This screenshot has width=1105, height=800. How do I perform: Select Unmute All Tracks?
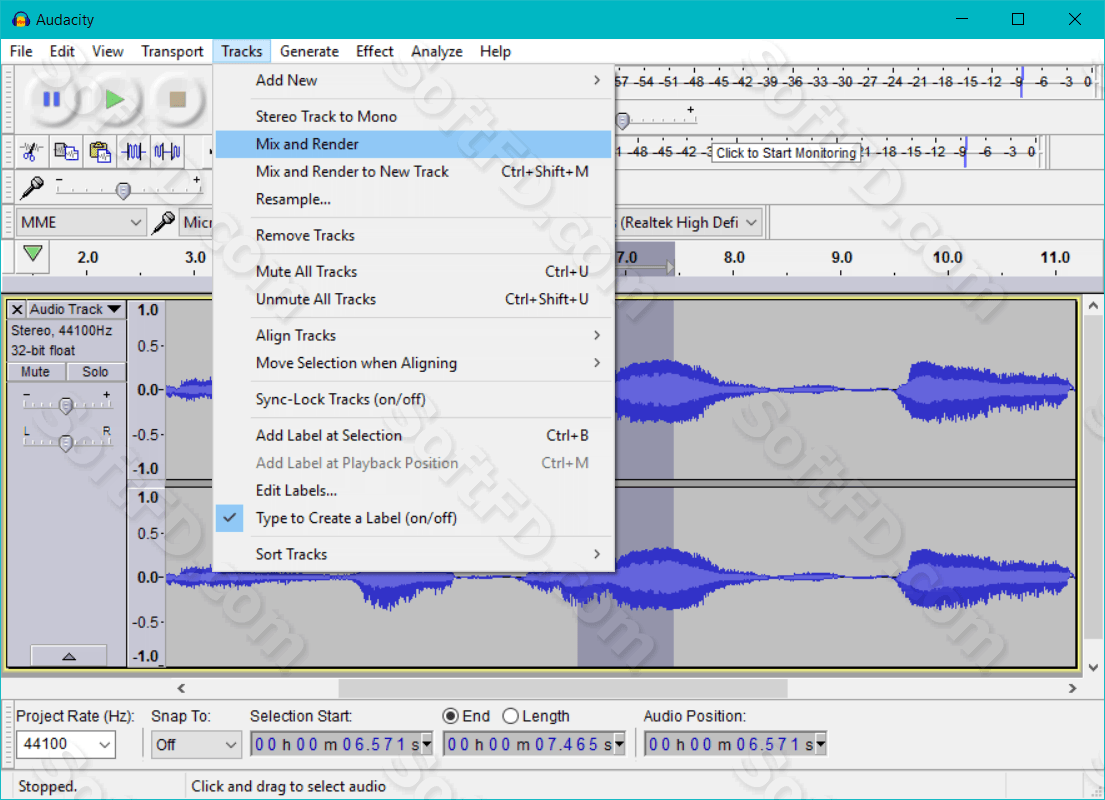[414, 300]
